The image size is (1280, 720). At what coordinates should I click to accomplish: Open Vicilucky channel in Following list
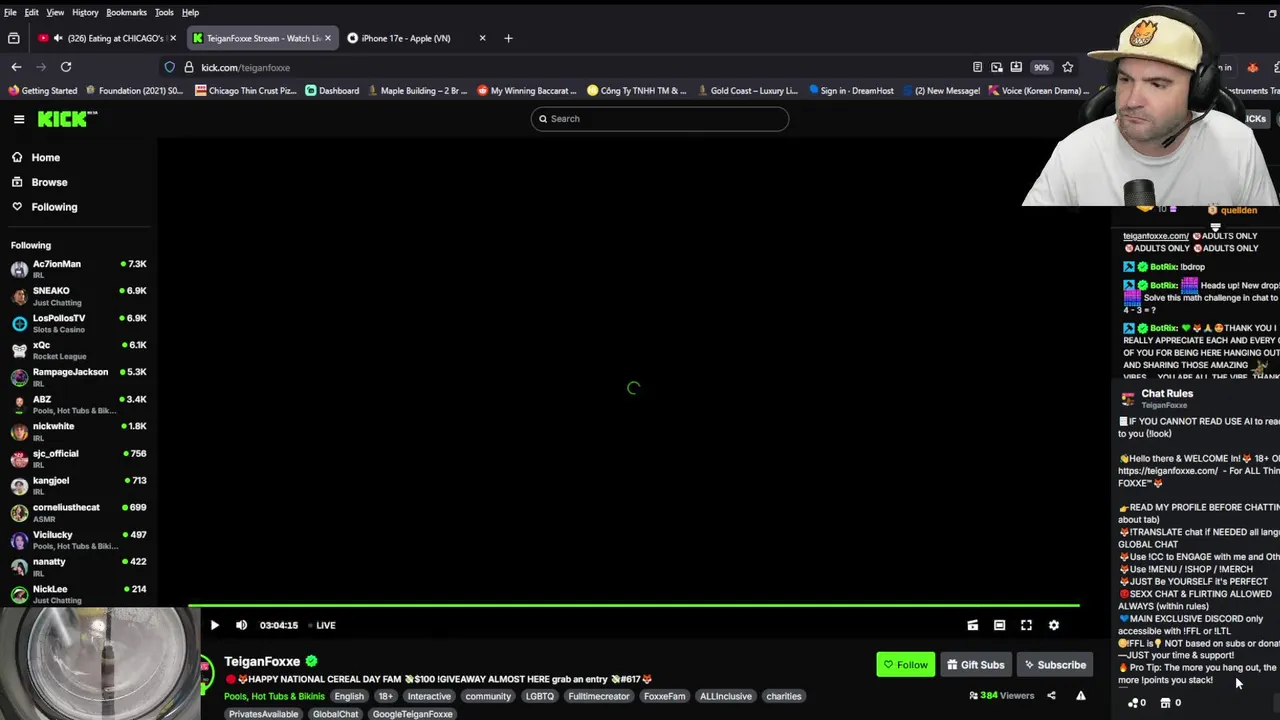click(78, 539)
